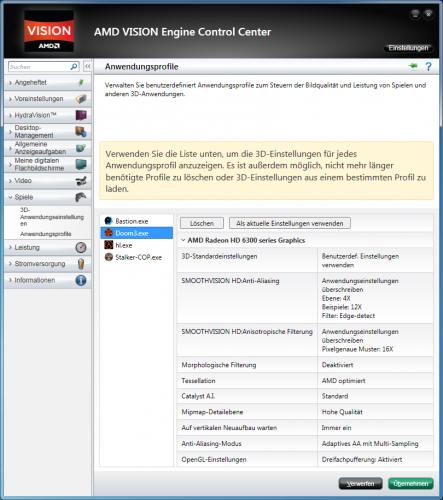The image size is (443, 500).
Task: Expand the Informationen section
Action: (x=10, y=280)
